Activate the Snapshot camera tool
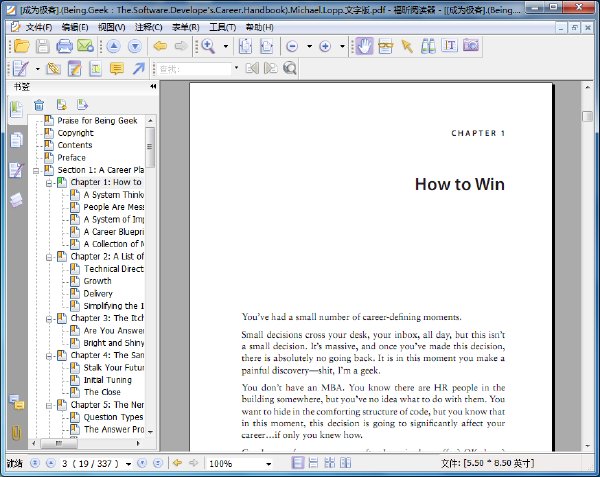600x477 pixels. pyautogui.click(x=471, y=46)
